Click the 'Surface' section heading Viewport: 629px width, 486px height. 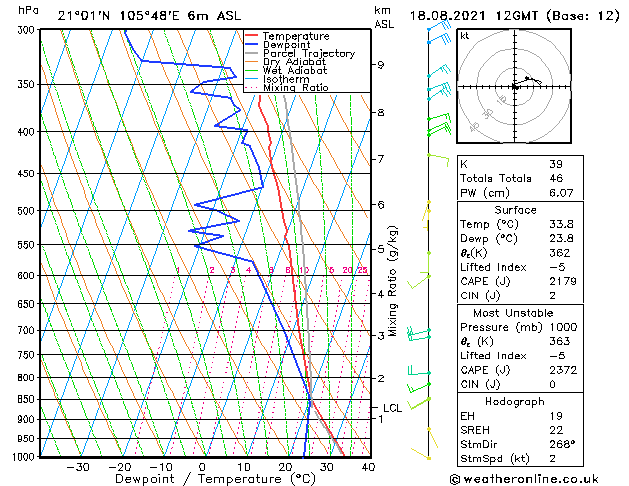point(515,210)
